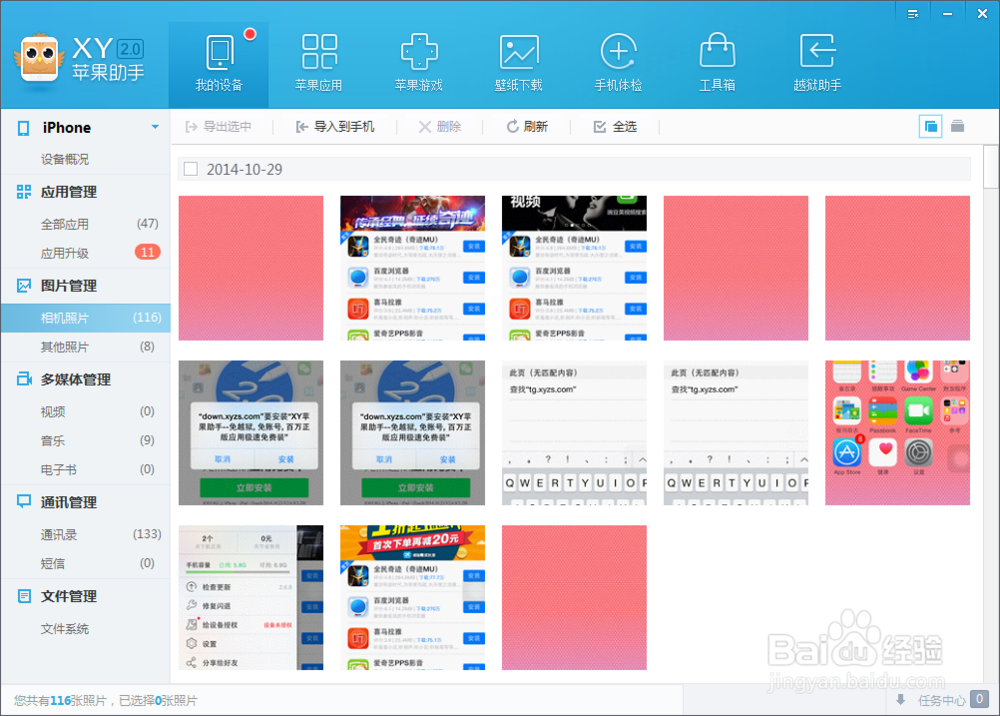Click 导入到手机 import button
The height and width of the screenshot is (716, 1000).
[335, 127]
